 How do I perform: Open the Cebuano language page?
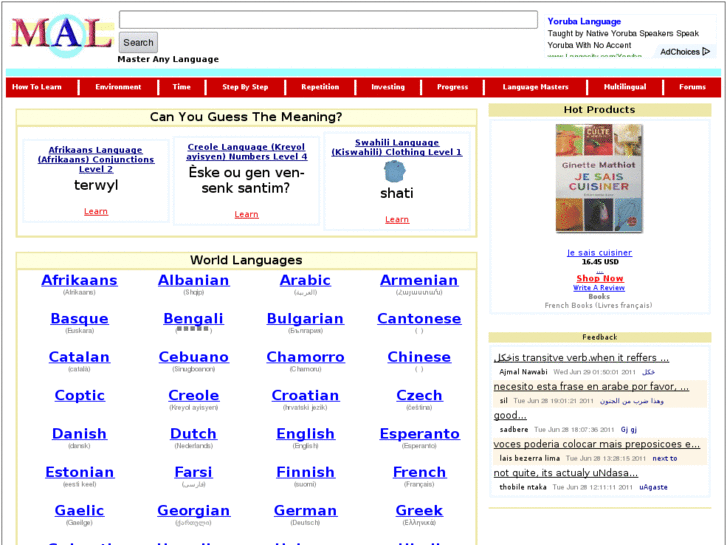tap(193, 357)
